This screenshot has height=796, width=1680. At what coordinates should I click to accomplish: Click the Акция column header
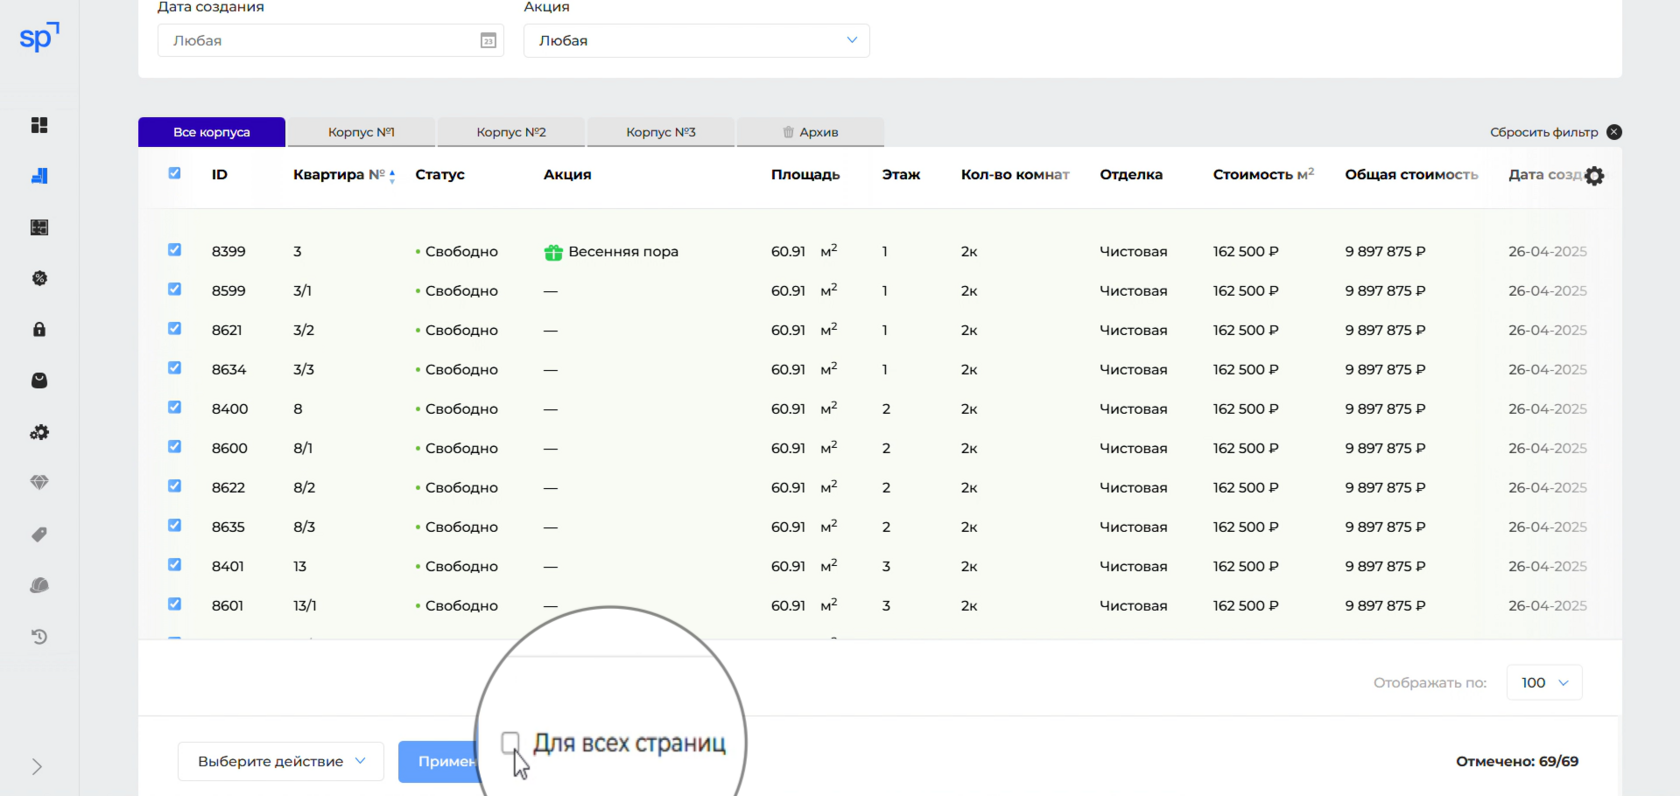click(567, 175)
